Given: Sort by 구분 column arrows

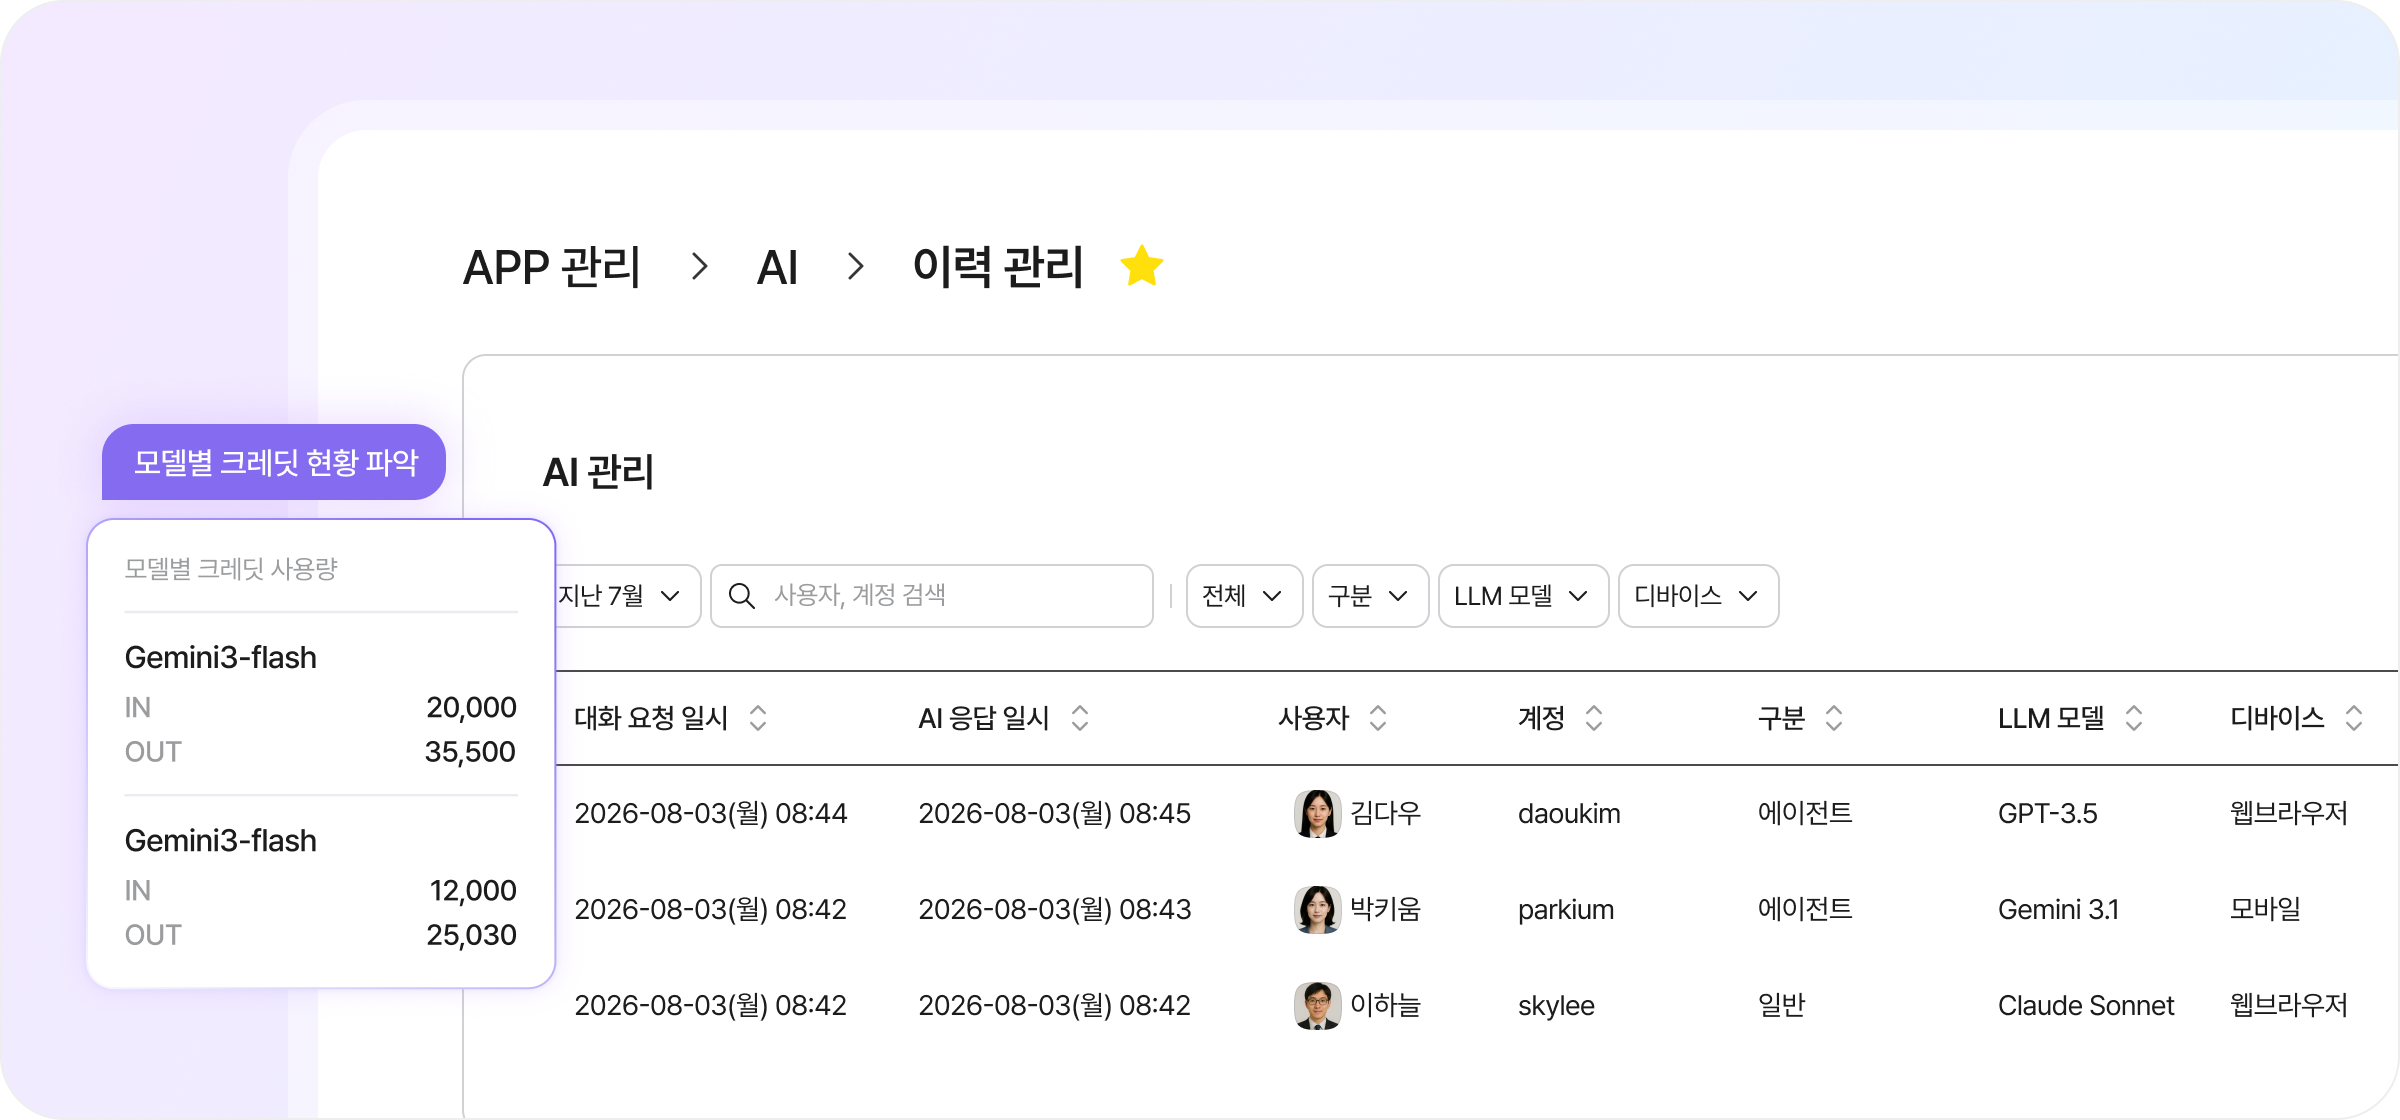Looking at the screenshot, I should pos(1834,718).
